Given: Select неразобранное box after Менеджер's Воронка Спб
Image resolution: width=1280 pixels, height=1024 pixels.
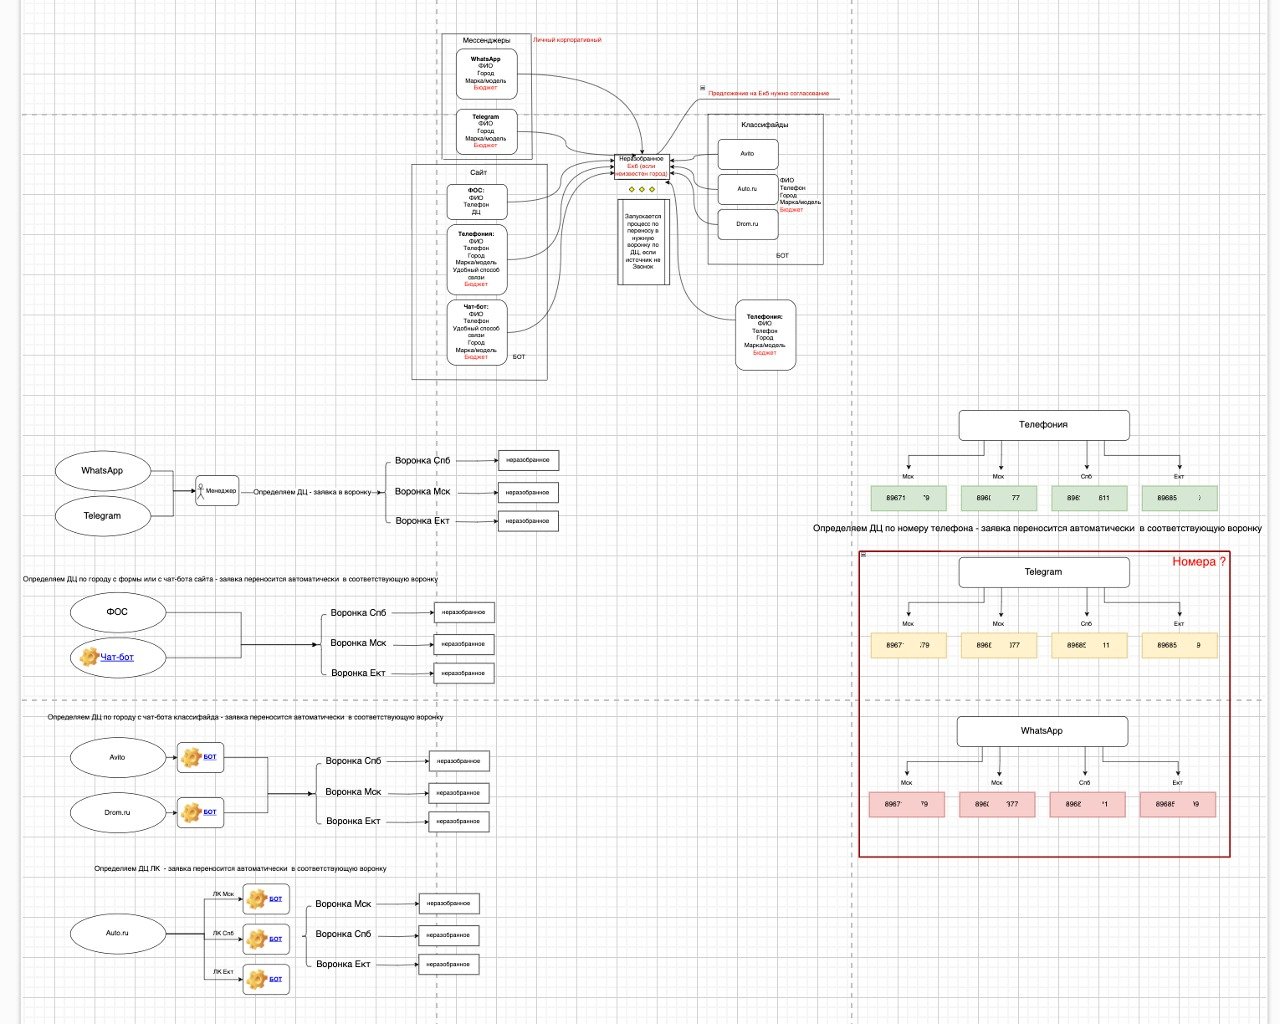Looking at the screenshot, I should tap(528, 460).
